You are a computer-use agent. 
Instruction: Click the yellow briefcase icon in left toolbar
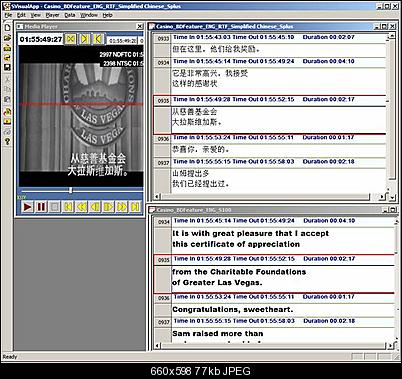pyautogui.click(x=7, y=48)
